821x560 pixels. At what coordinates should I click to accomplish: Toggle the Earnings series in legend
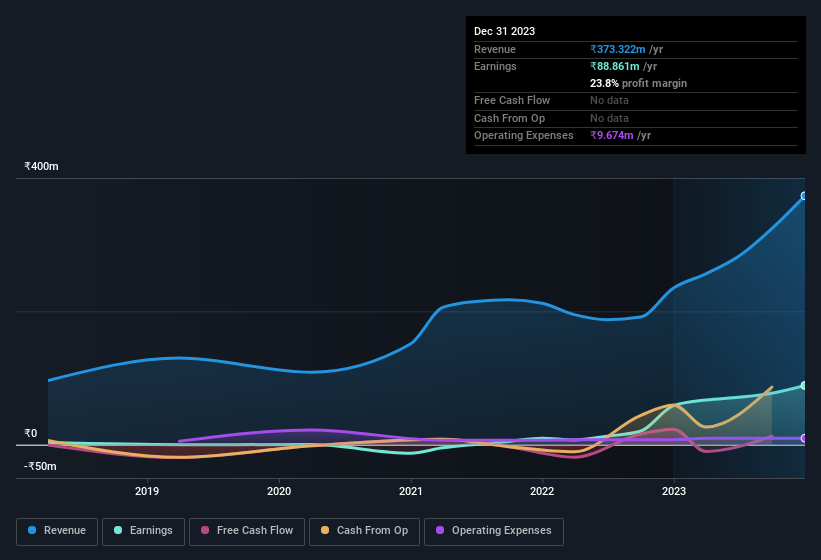click(143, 531)
